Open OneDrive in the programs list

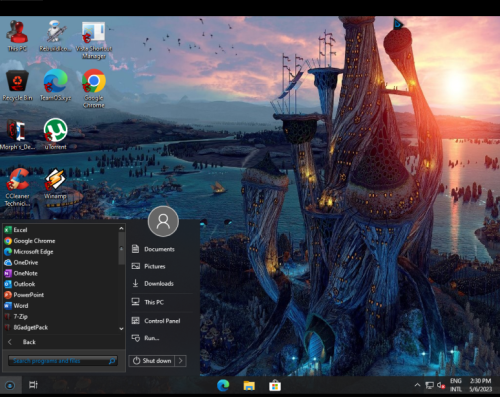click(x=60, y=262)
